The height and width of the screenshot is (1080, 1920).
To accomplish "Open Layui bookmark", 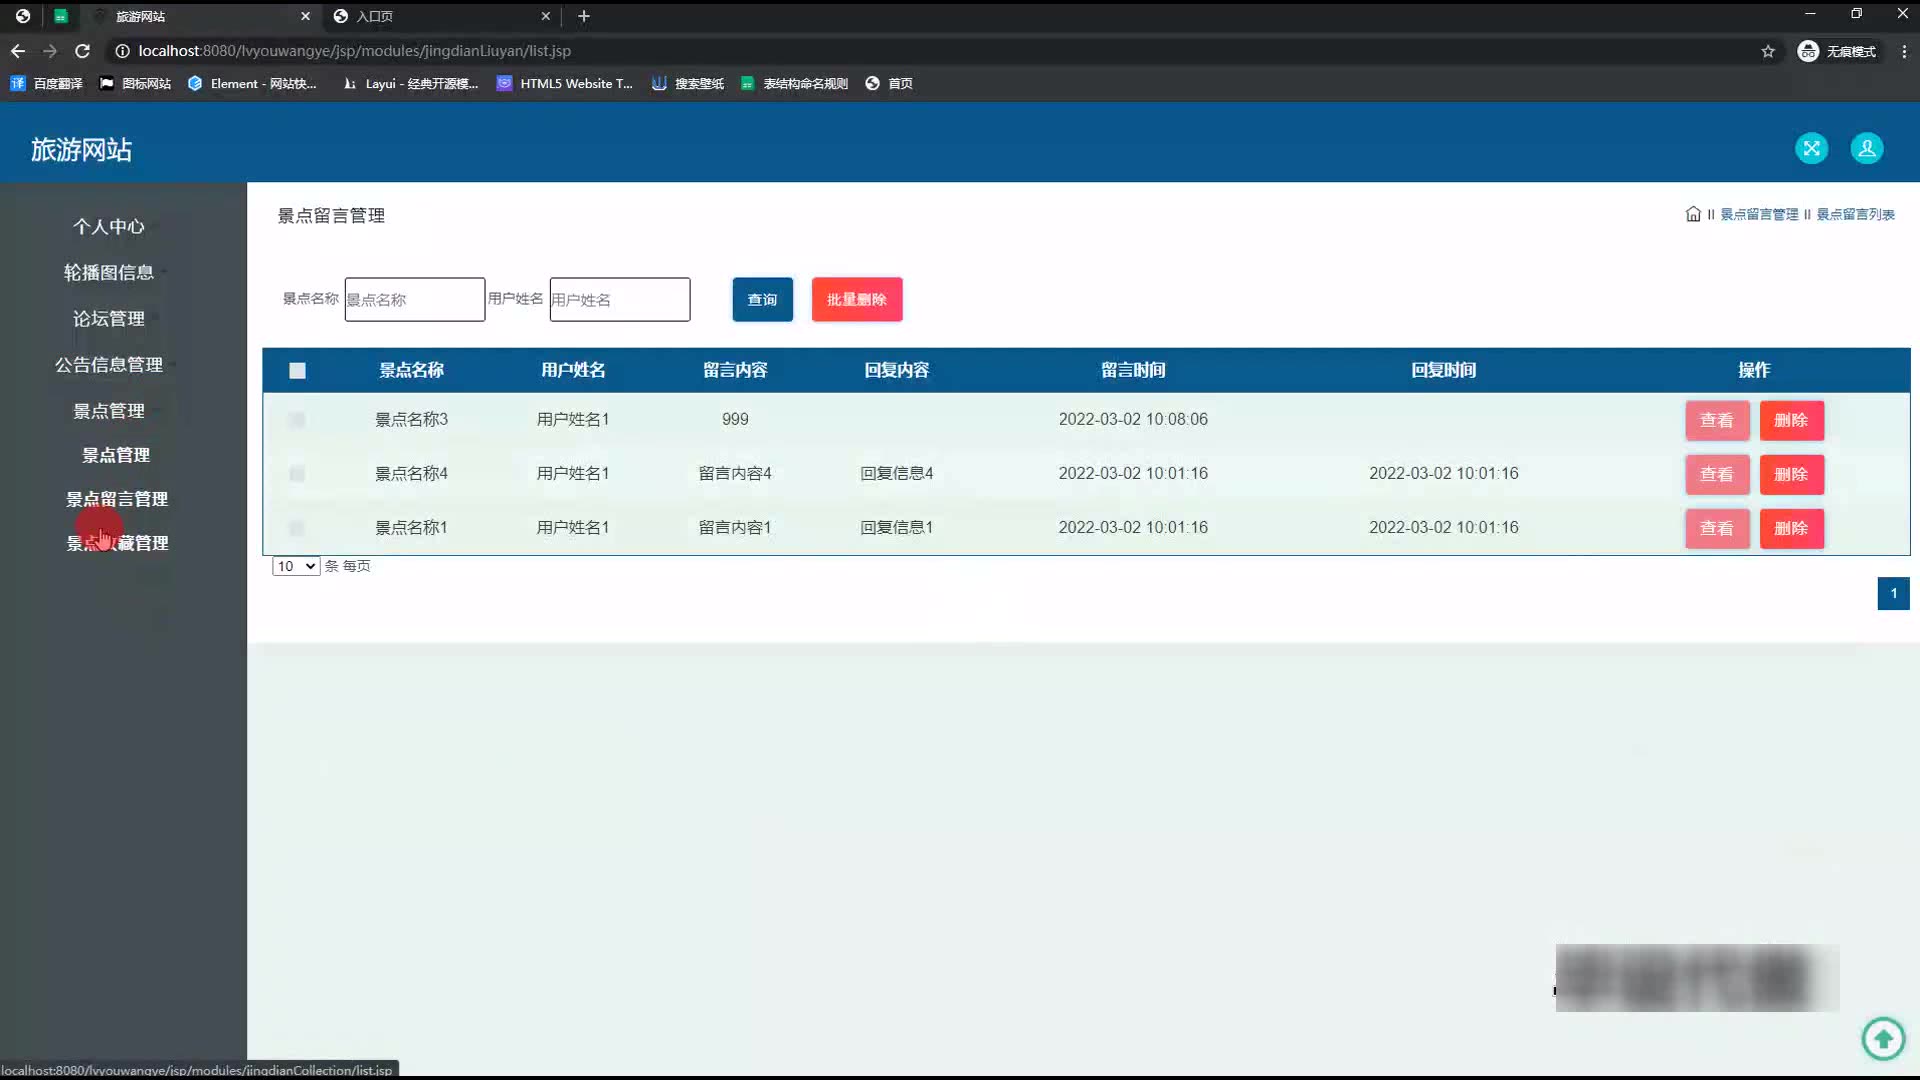I will point(410,84).
